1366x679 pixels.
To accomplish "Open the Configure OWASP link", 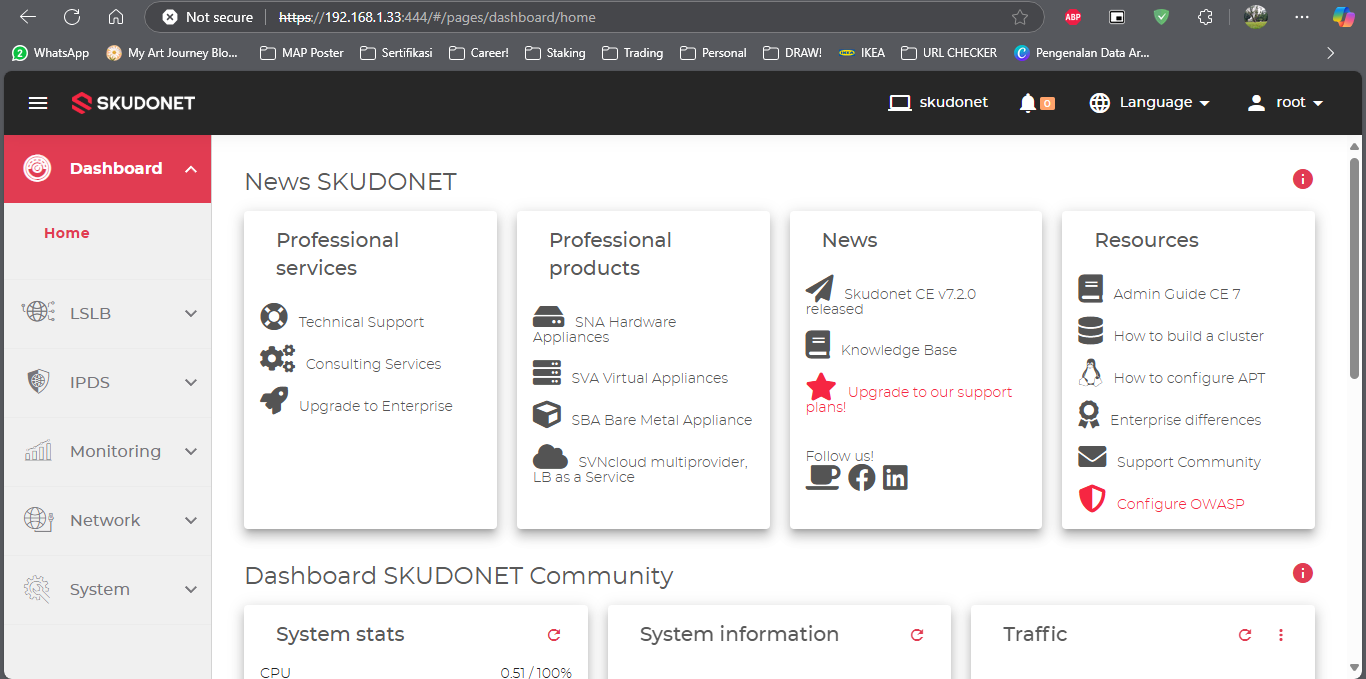I will pos(1180,504).
